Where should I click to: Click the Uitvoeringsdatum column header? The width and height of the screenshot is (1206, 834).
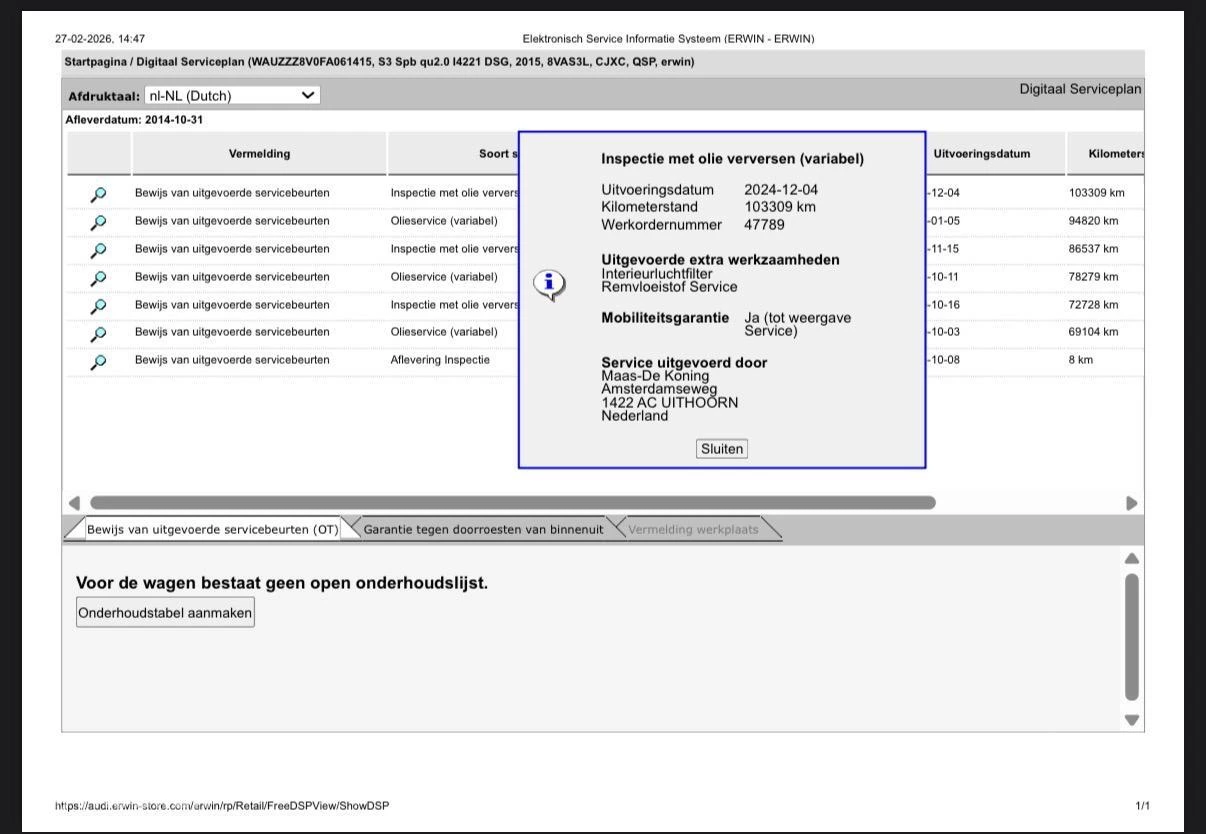point(981,154)
